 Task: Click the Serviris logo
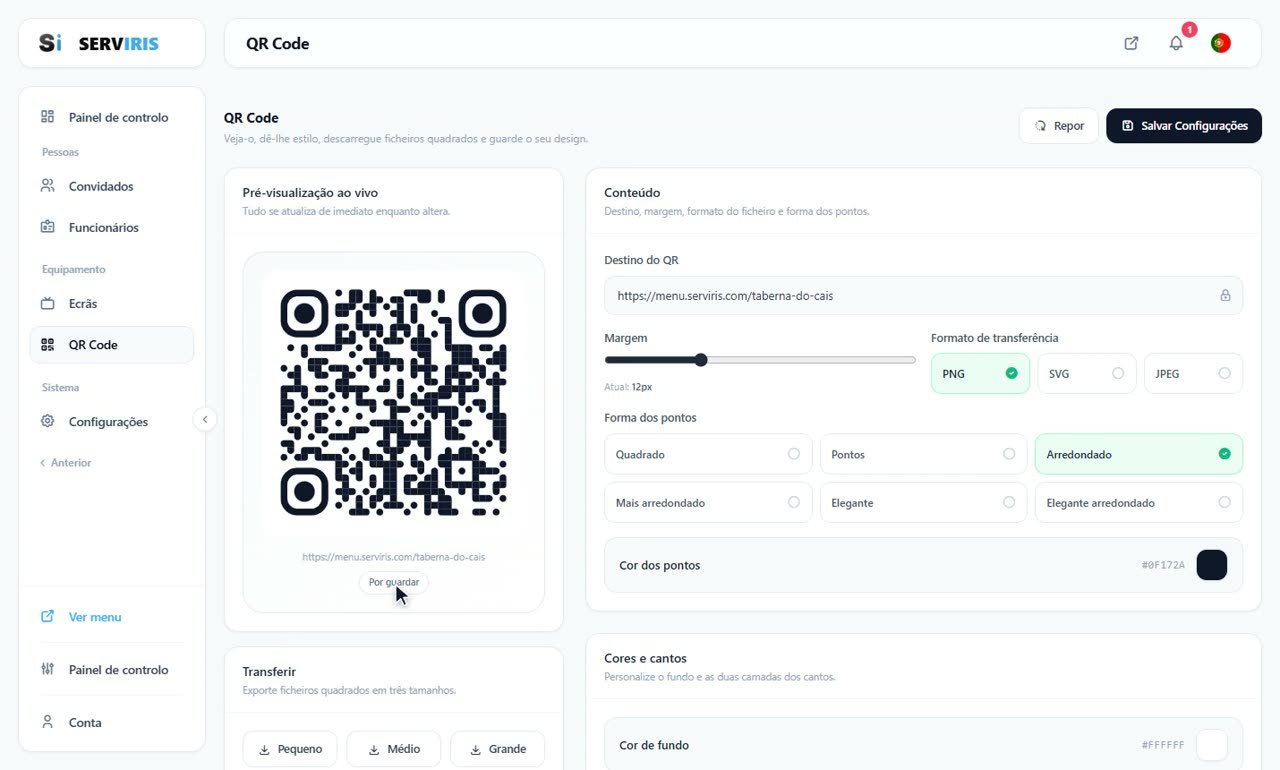pyautogui.click(x=99, y=43)
